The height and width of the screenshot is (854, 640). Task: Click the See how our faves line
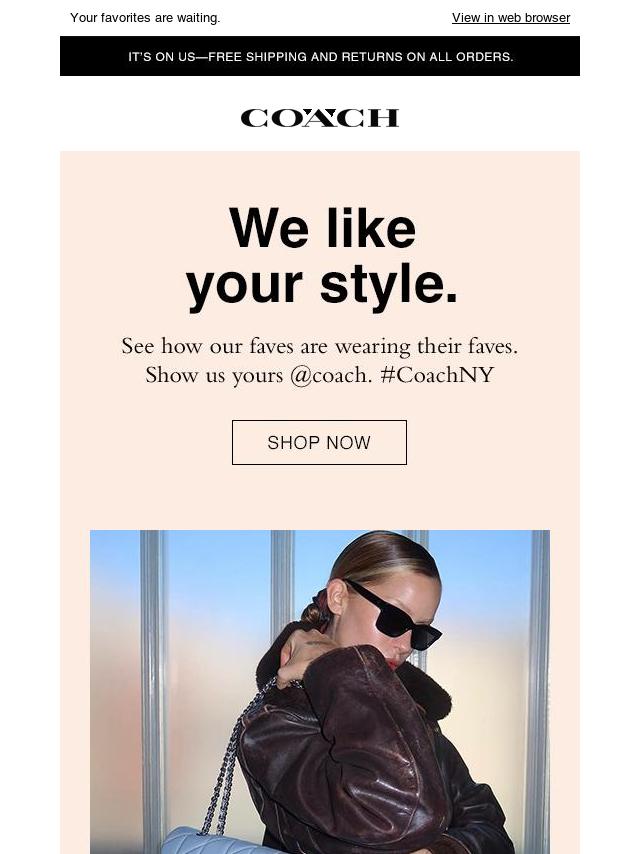pos(319,346)
